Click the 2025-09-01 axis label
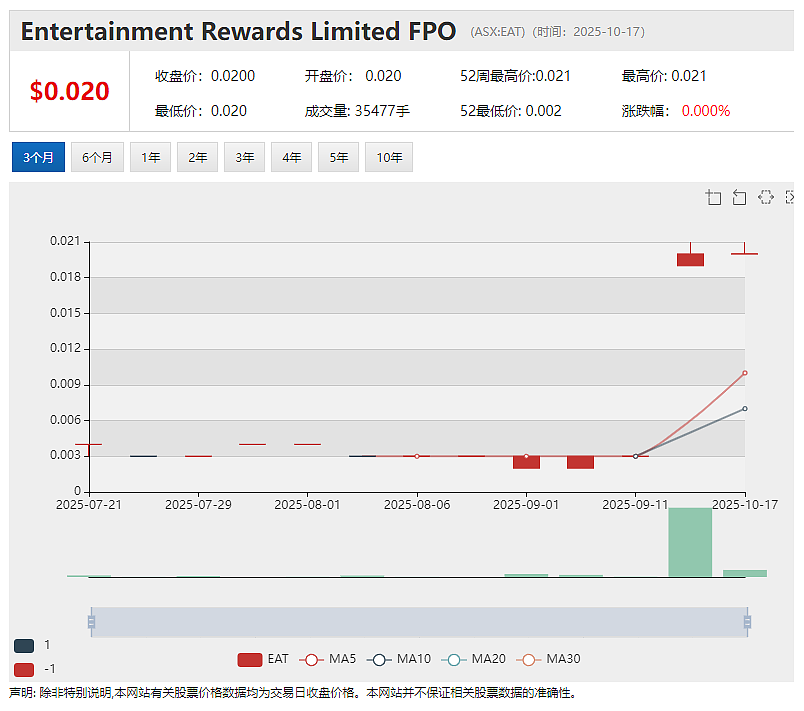804x711 pixels. [x=526, y=505]
